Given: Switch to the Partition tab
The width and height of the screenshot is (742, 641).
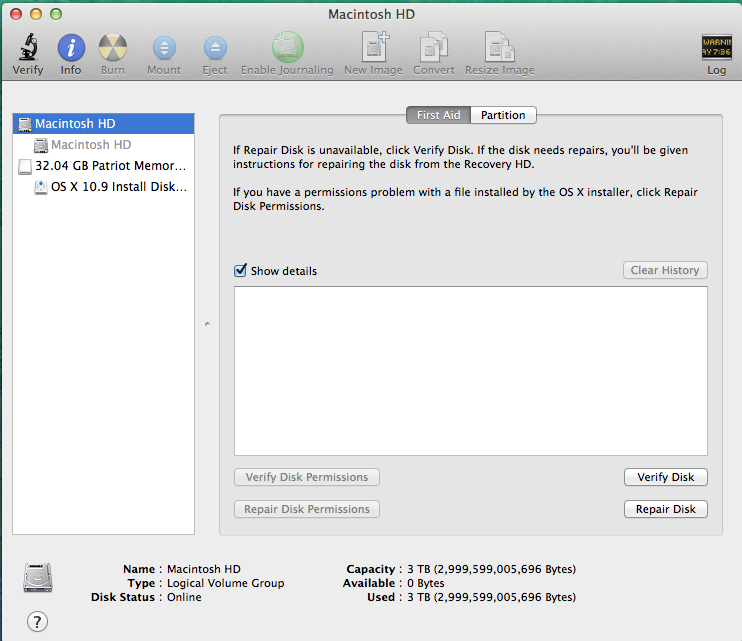Looking at the screenshot, I should [x=503, y=115].
